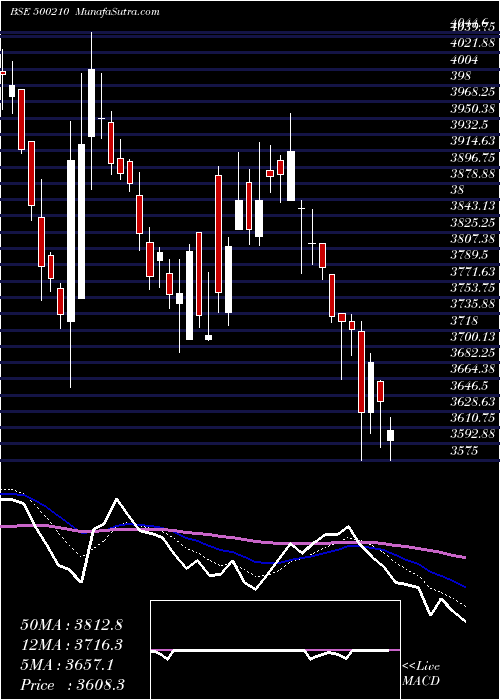Click the 3718 price axis label
This screenshot has width=500, height=700.
click(x=464, y=321)
